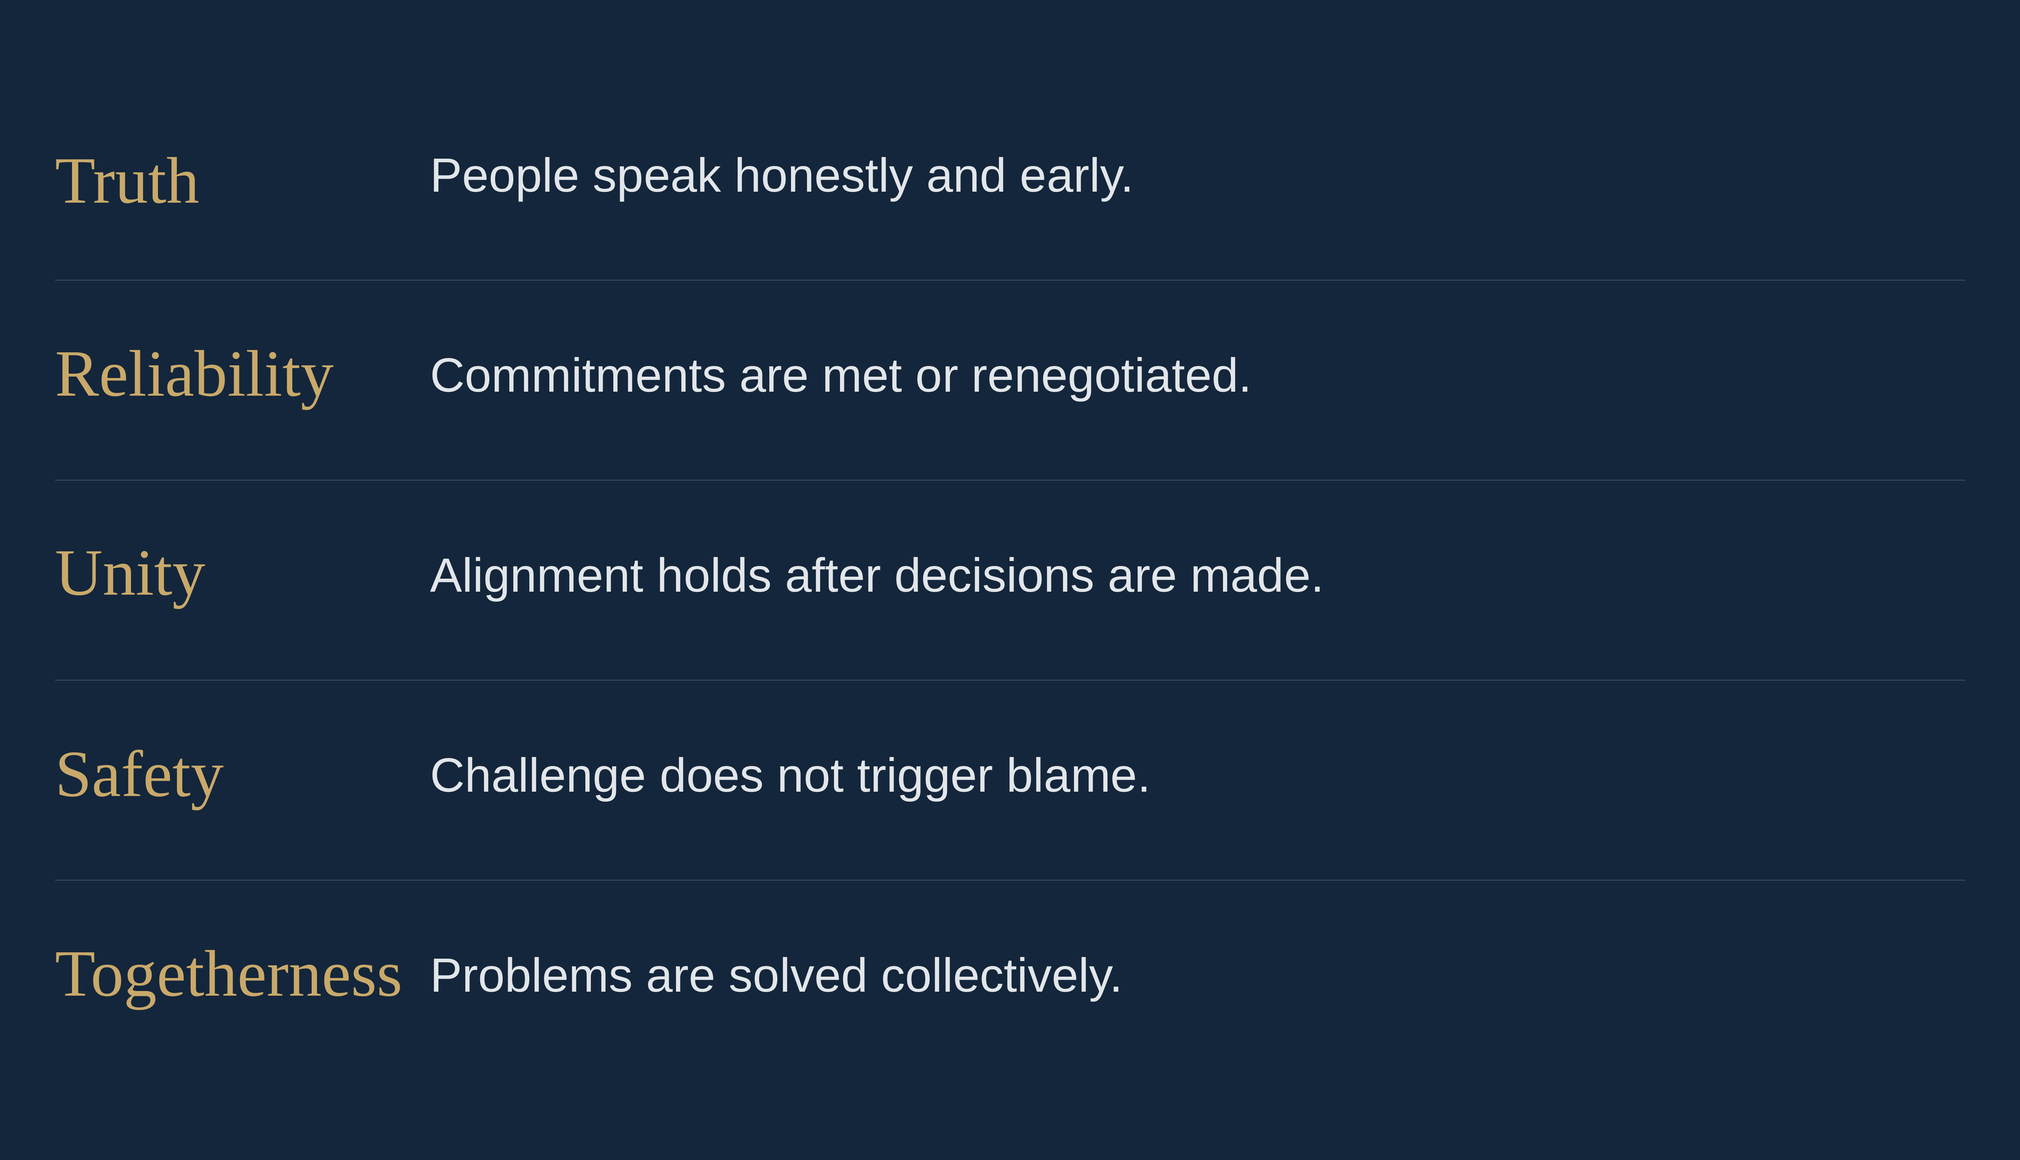Click the word 'People' in Truth row

click(x=505, y=177)
